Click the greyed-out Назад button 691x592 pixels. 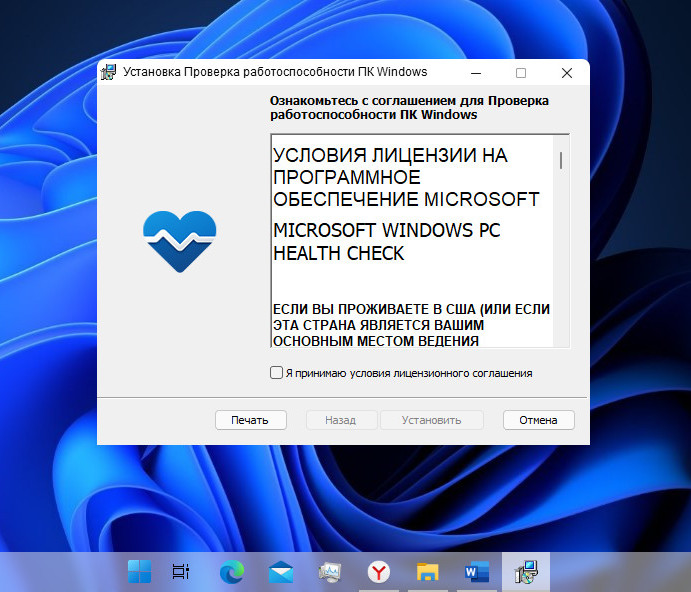[341, 420]
